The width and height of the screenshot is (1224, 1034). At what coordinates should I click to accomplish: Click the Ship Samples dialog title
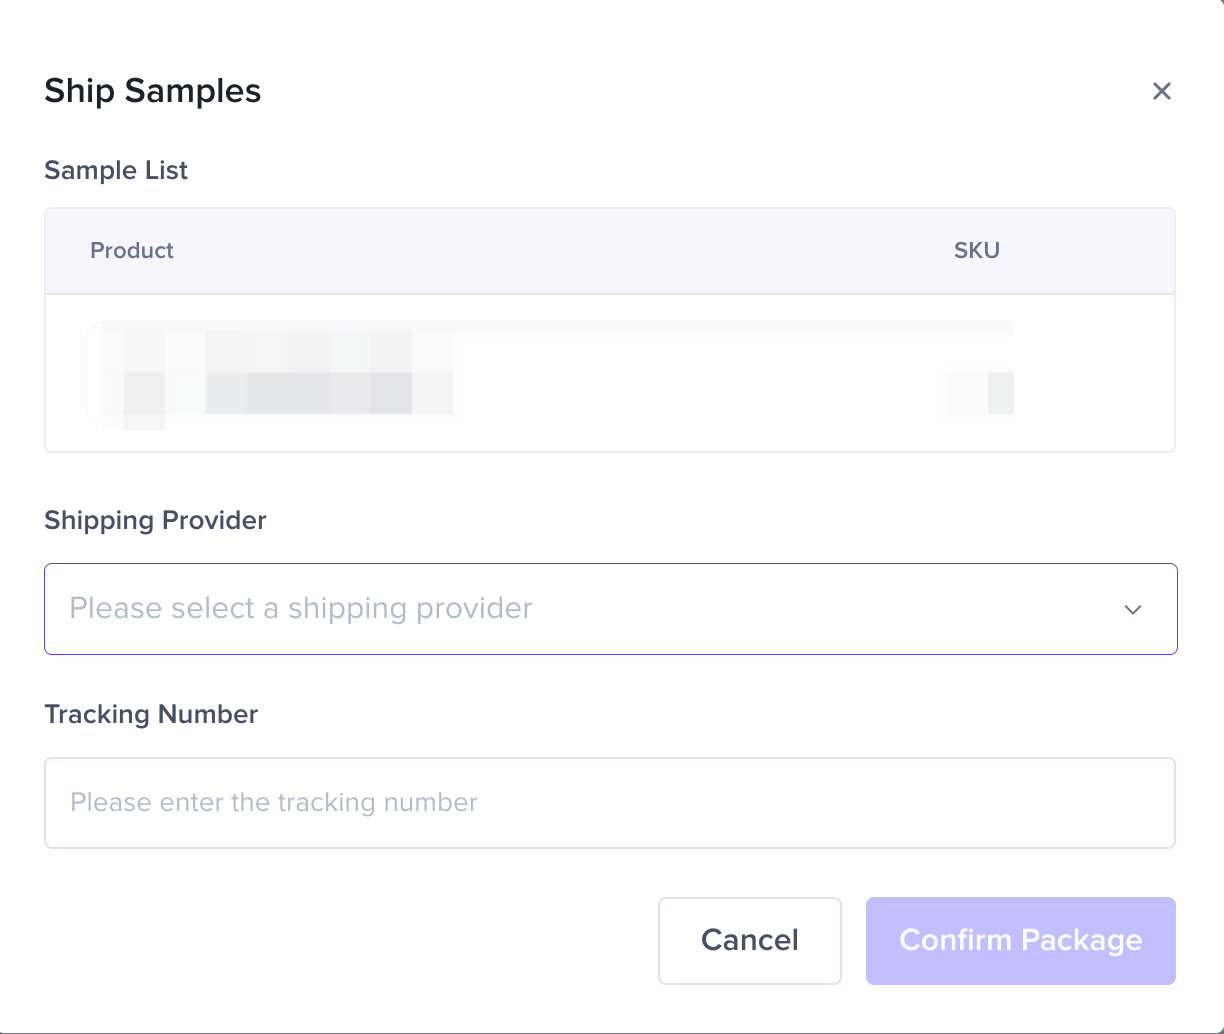(153, 92)
